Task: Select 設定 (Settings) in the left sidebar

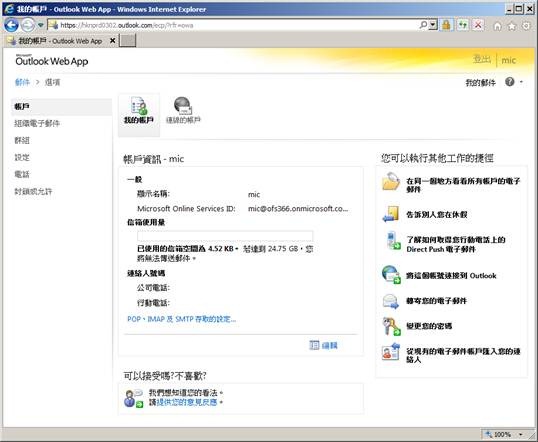Action: tap(22, 158)
